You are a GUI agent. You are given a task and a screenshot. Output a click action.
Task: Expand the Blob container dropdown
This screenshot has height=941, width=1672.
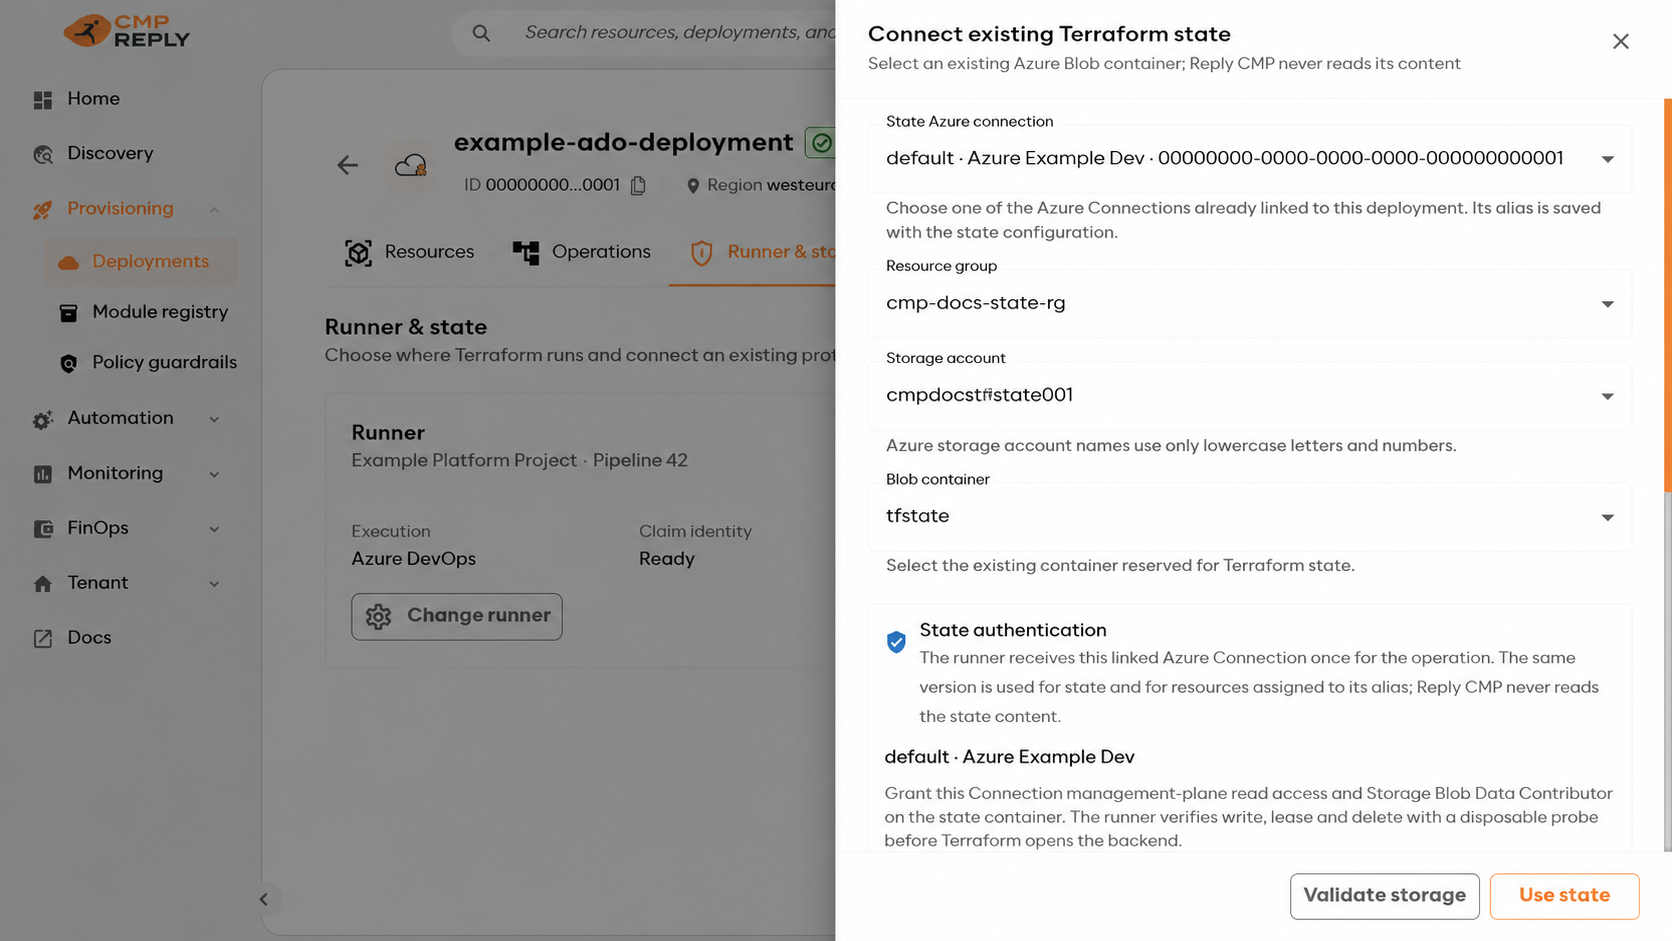(1249, 517)
